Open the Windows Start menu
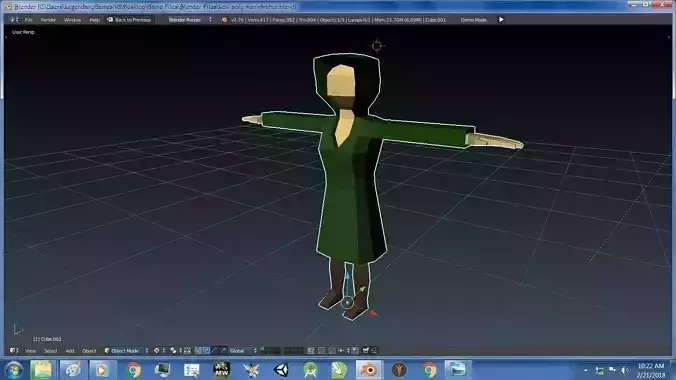676x380 pixels. [x=14, y=370]
